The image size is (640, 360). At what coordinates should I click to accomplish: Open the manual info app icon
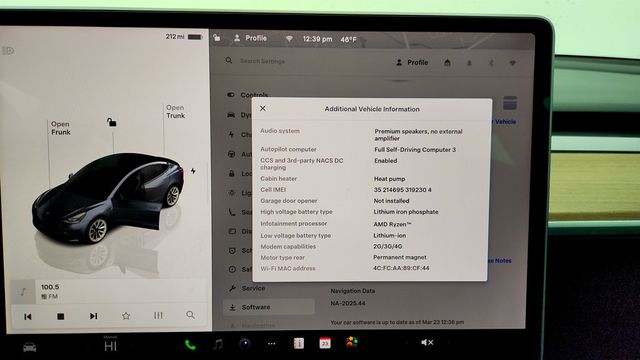[x=298, y=343]
